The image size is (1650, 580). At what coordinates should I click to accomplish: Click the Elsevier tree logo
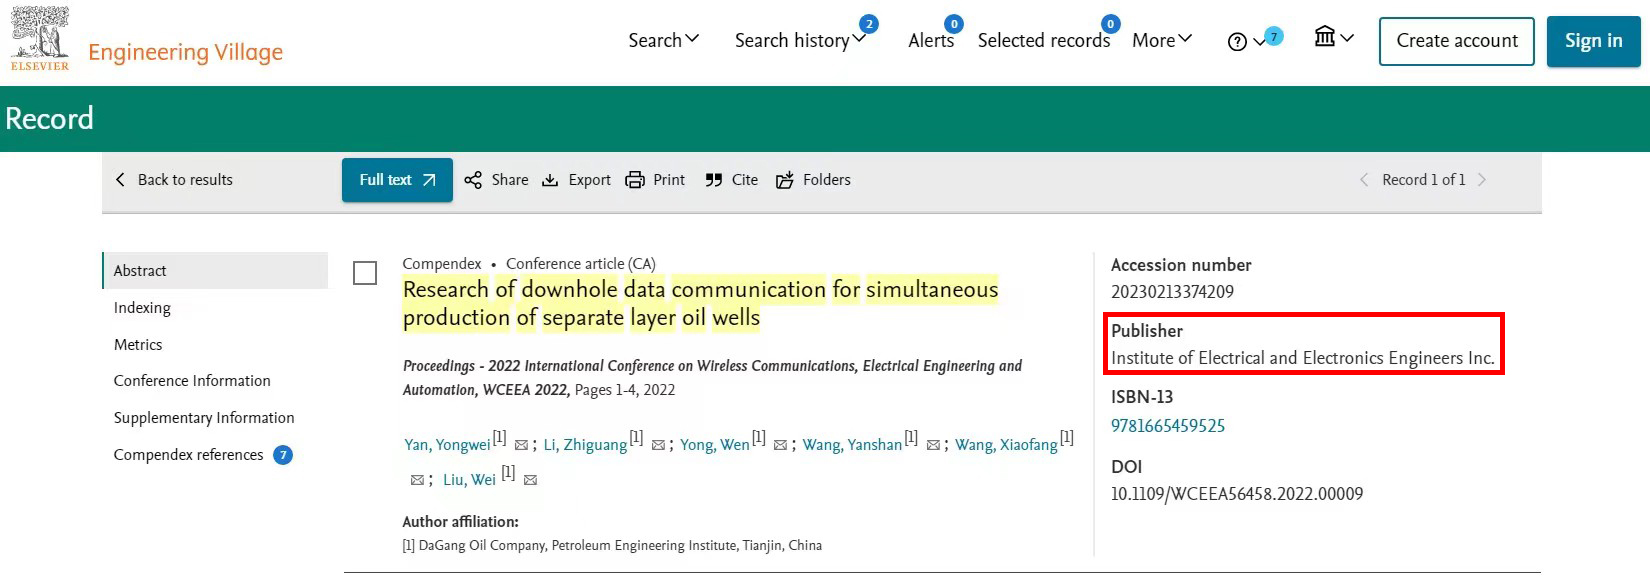[40, 38]
